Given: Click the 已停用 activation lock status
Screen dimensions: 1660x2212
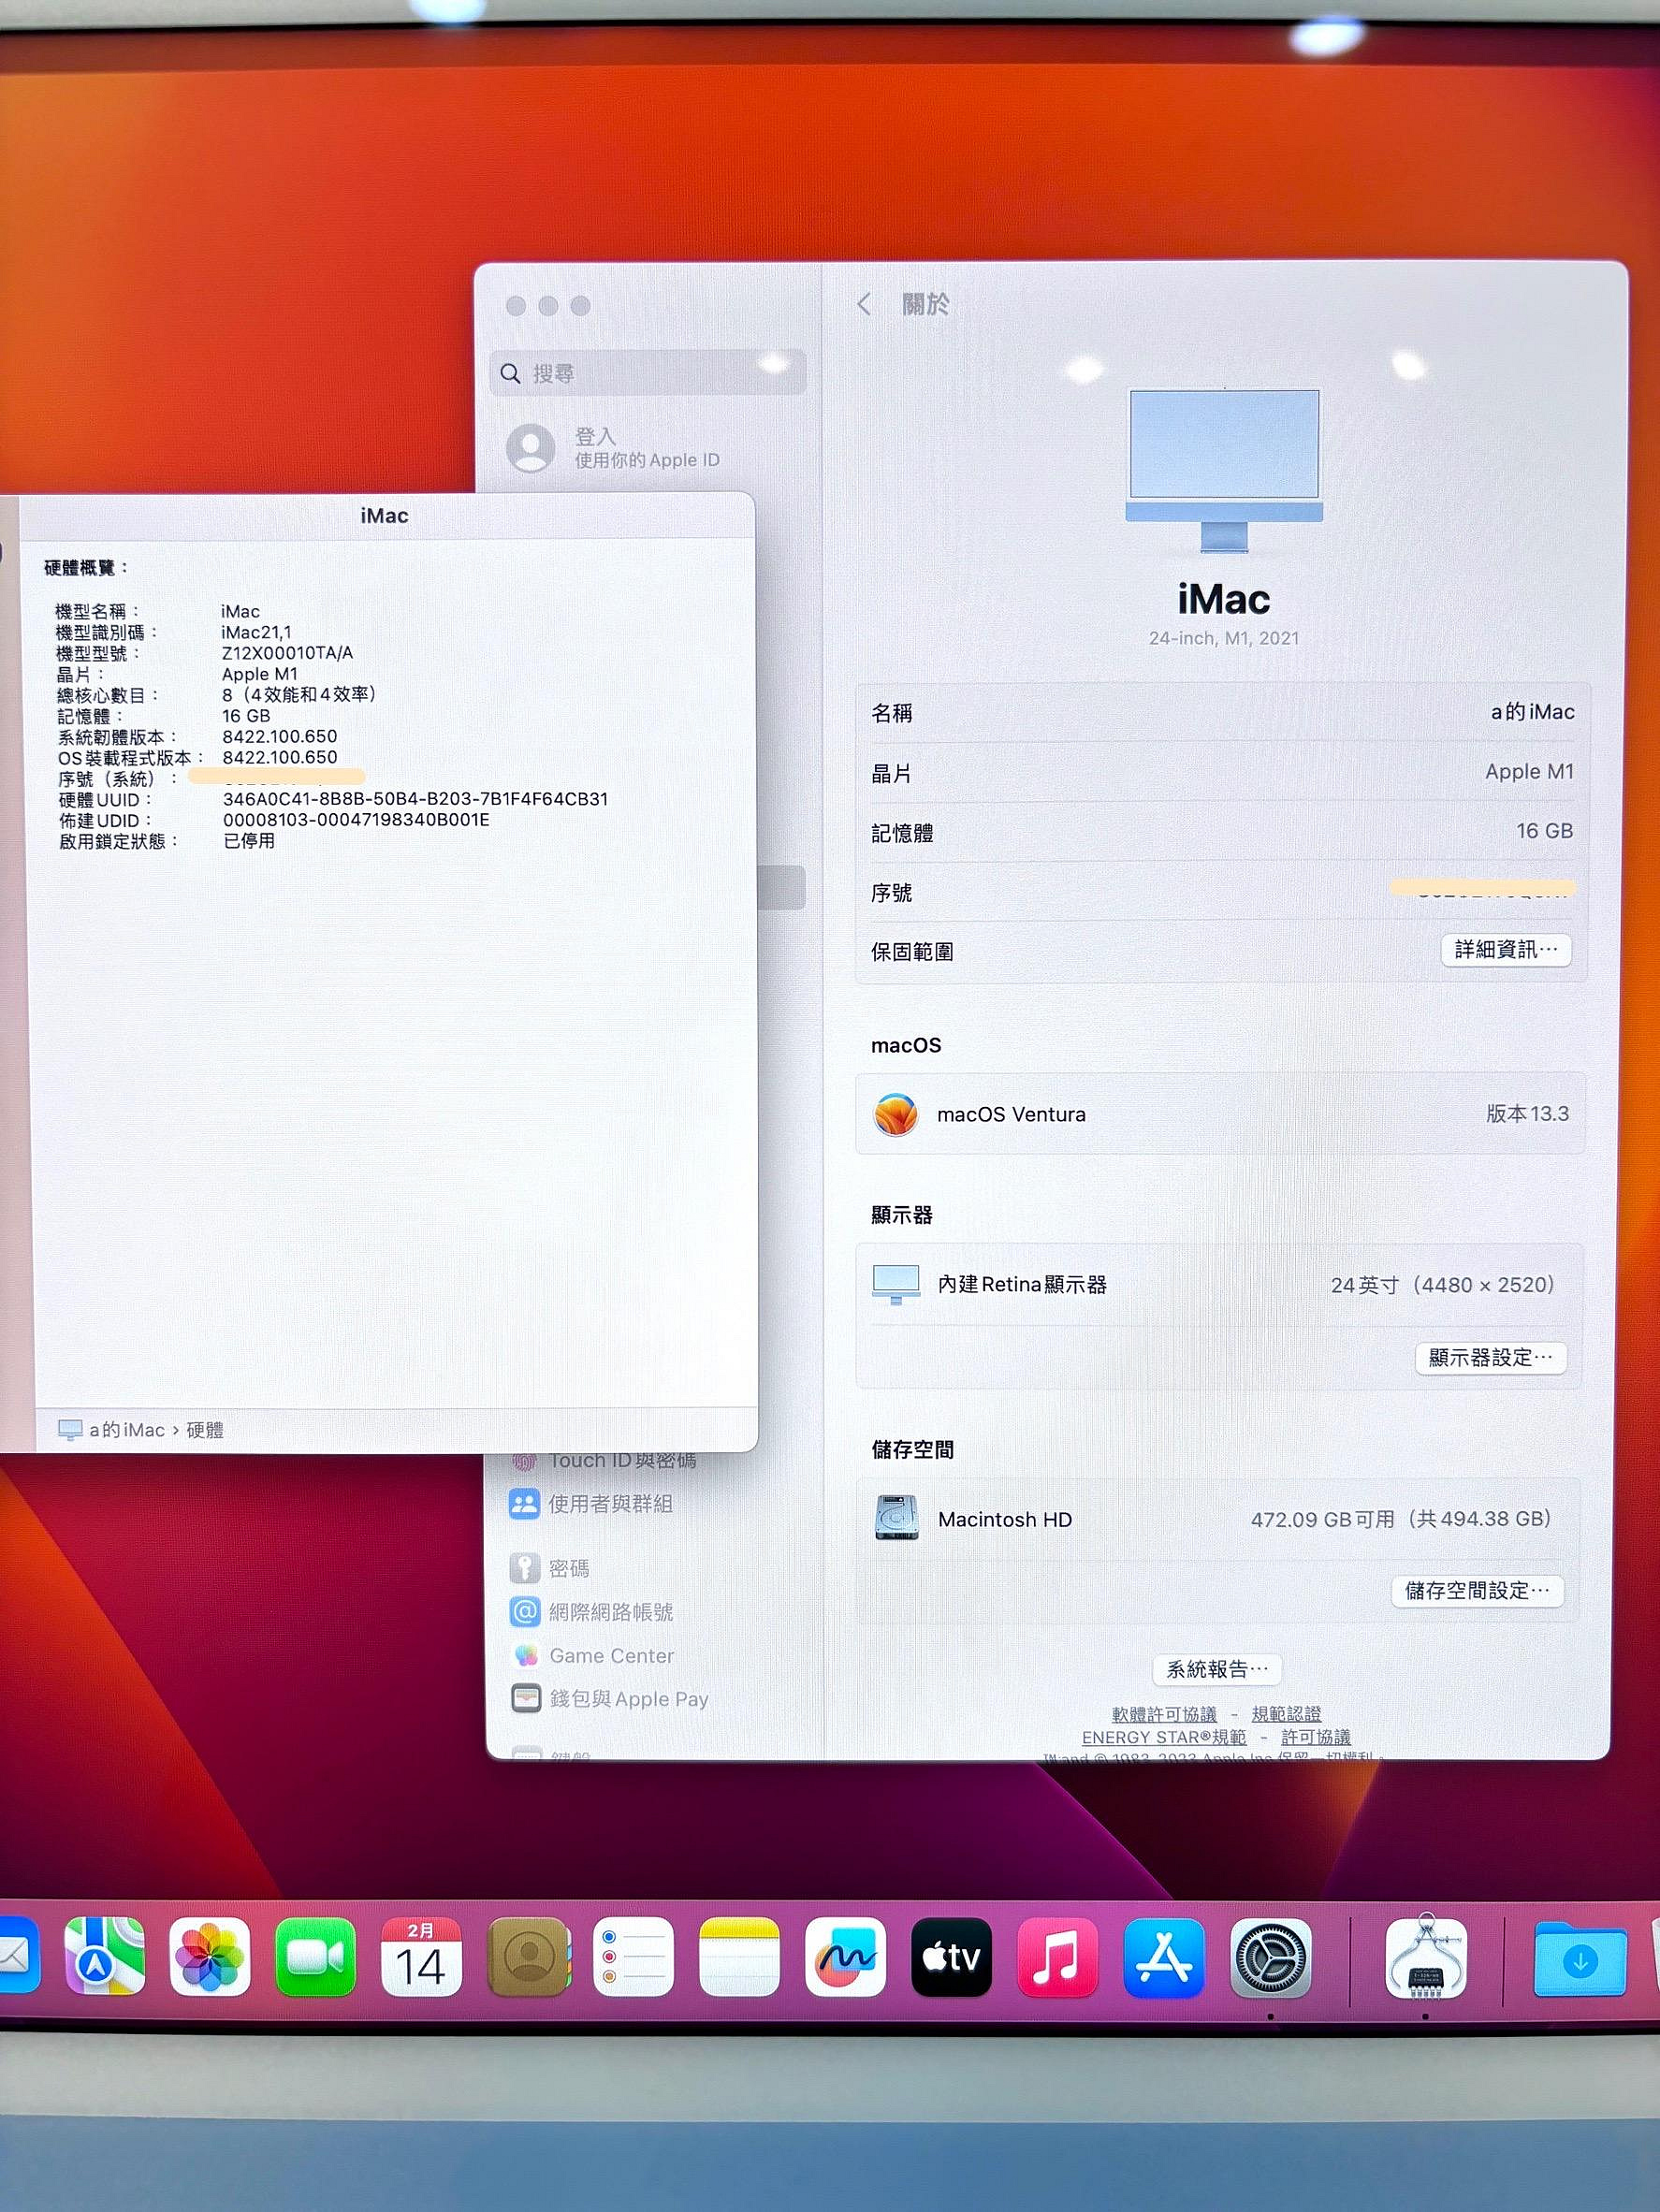Looking at the screenshot, I should click(249, 841).
